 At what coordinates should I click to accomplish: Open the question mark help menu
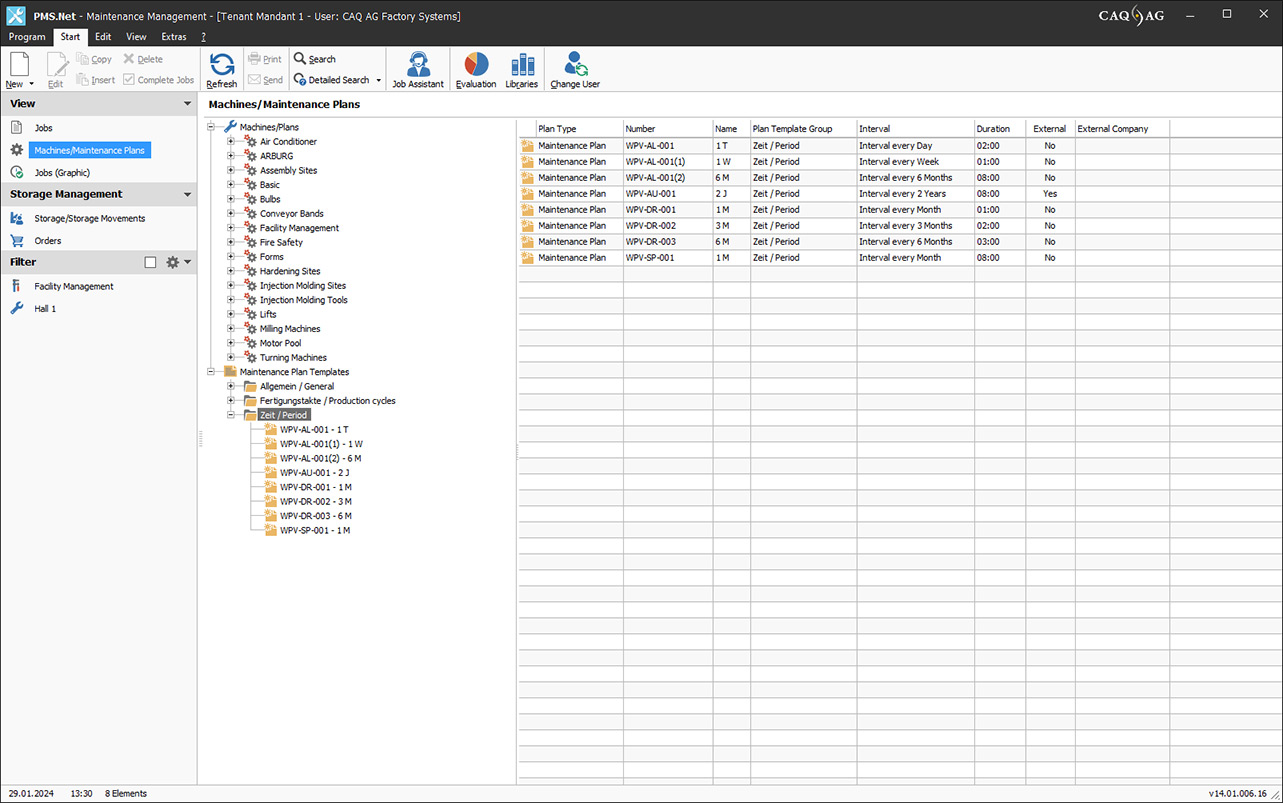click(203, 37)
